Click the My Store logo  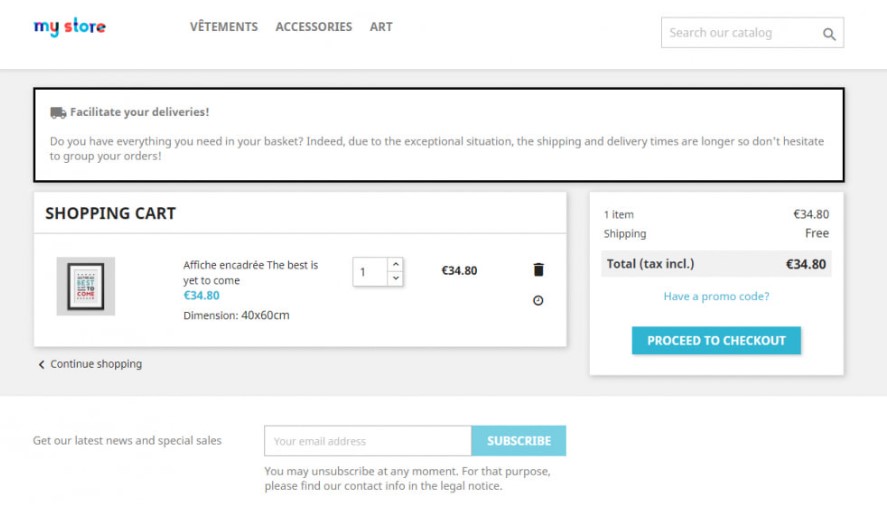pos(69,27)
